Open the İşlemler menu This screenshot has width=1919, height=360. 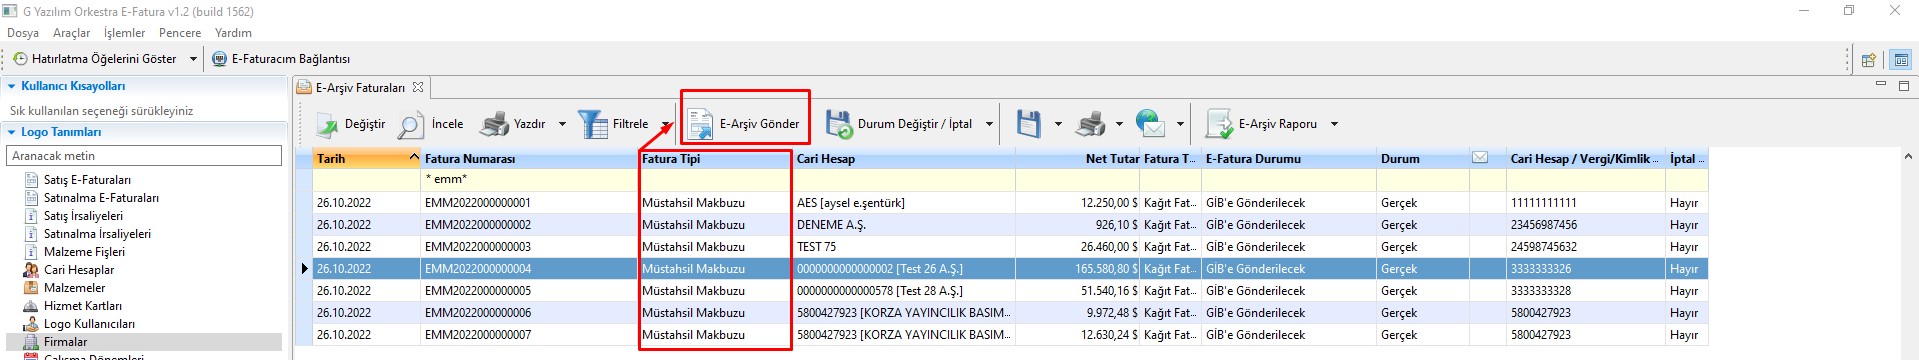(124, 33)
